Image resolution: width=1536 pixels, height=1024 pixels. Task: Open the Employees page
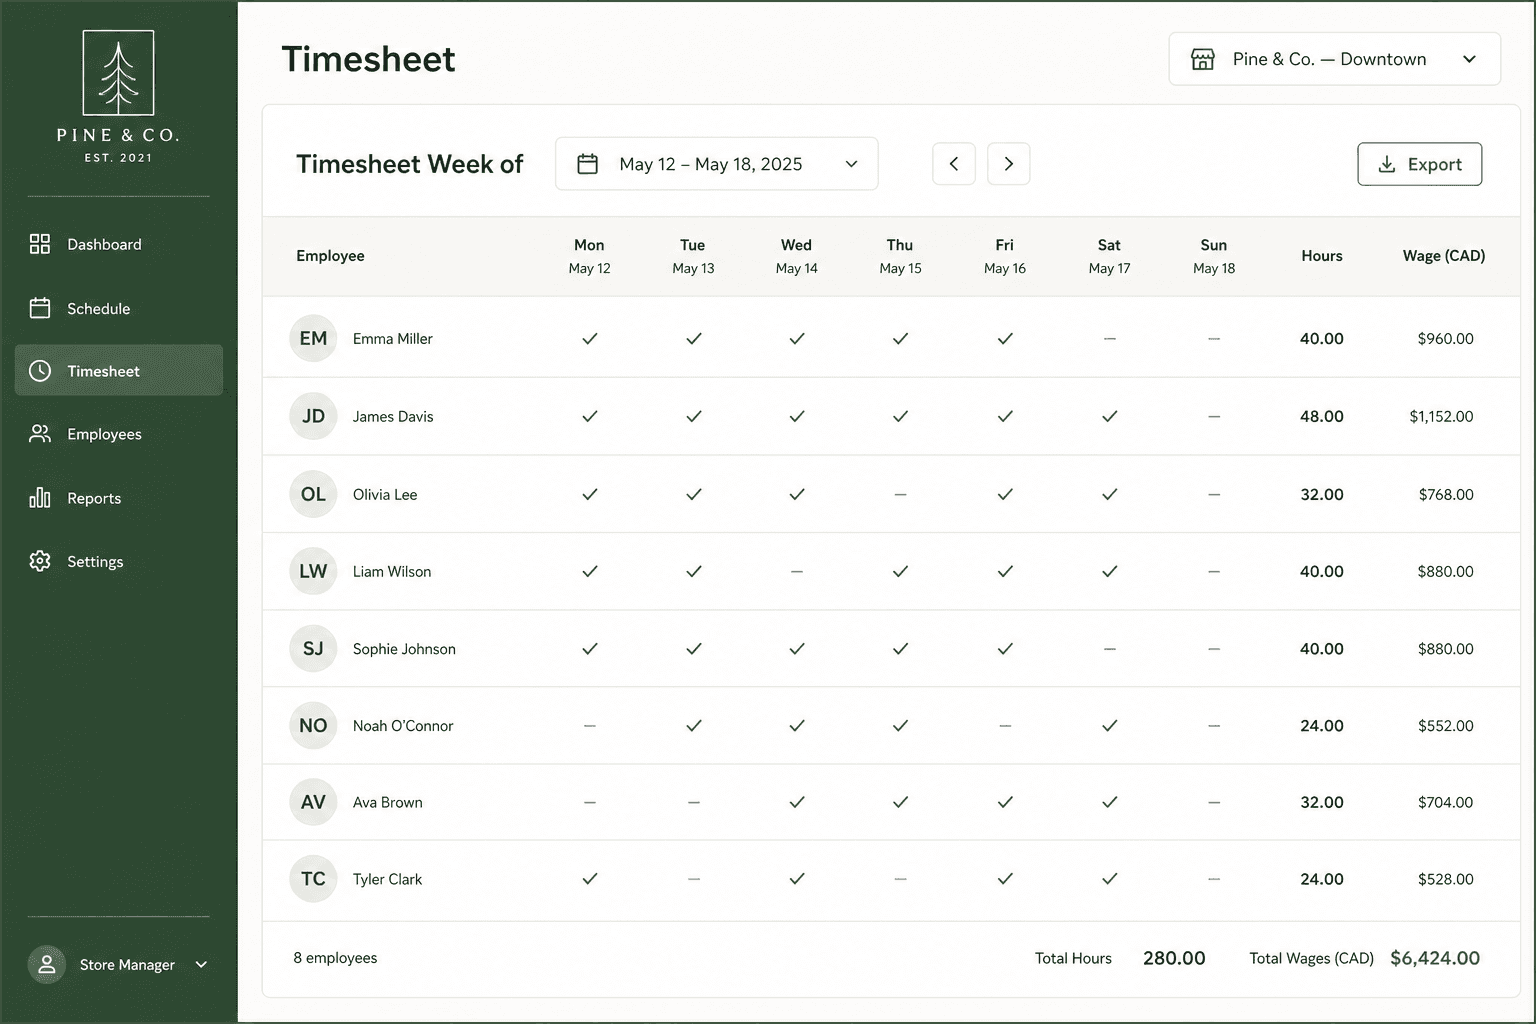(119, 434)
